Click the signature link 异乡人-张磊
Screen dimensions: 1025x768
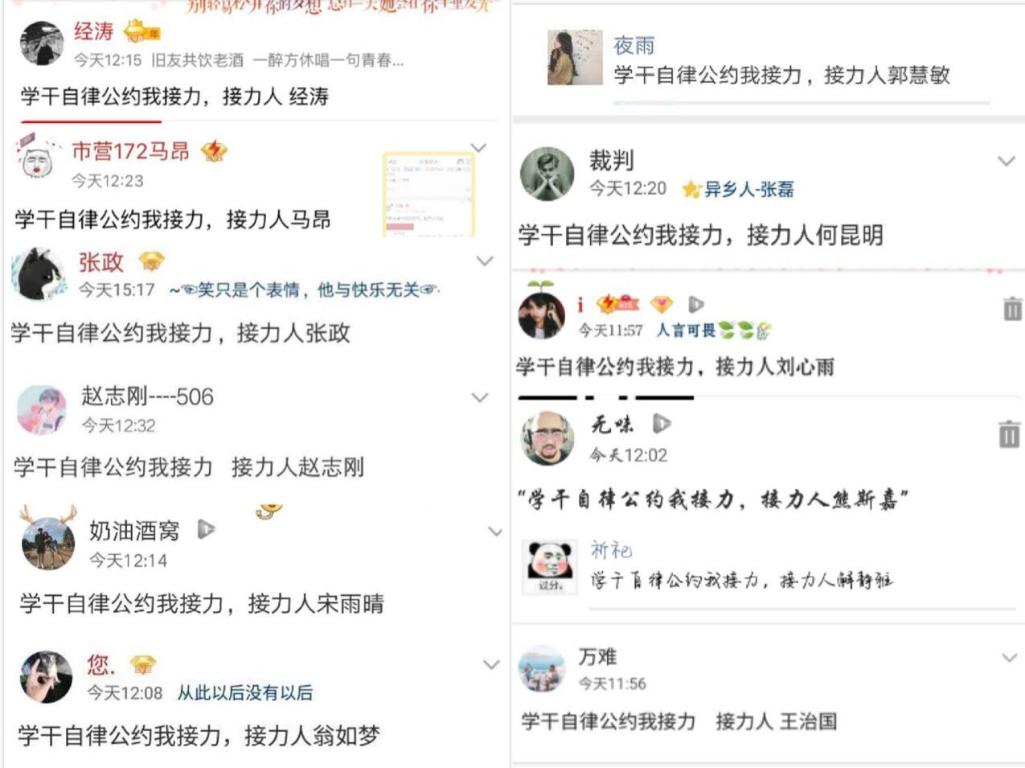click(x=748, y=190)
